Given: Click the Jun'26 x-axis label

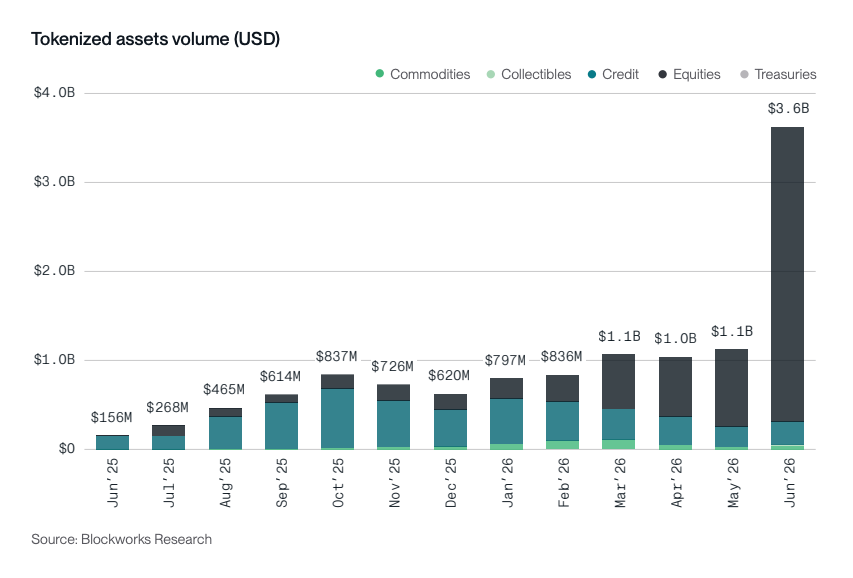Looking at the screenshot, I should pos(789,483).
